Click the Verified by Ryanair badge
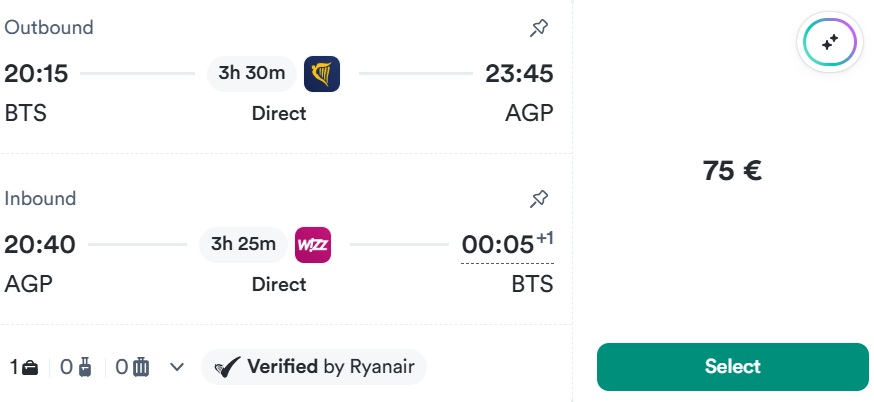This screenshot has height=402, width=874. pyautogui.click(x=314, y=367)
